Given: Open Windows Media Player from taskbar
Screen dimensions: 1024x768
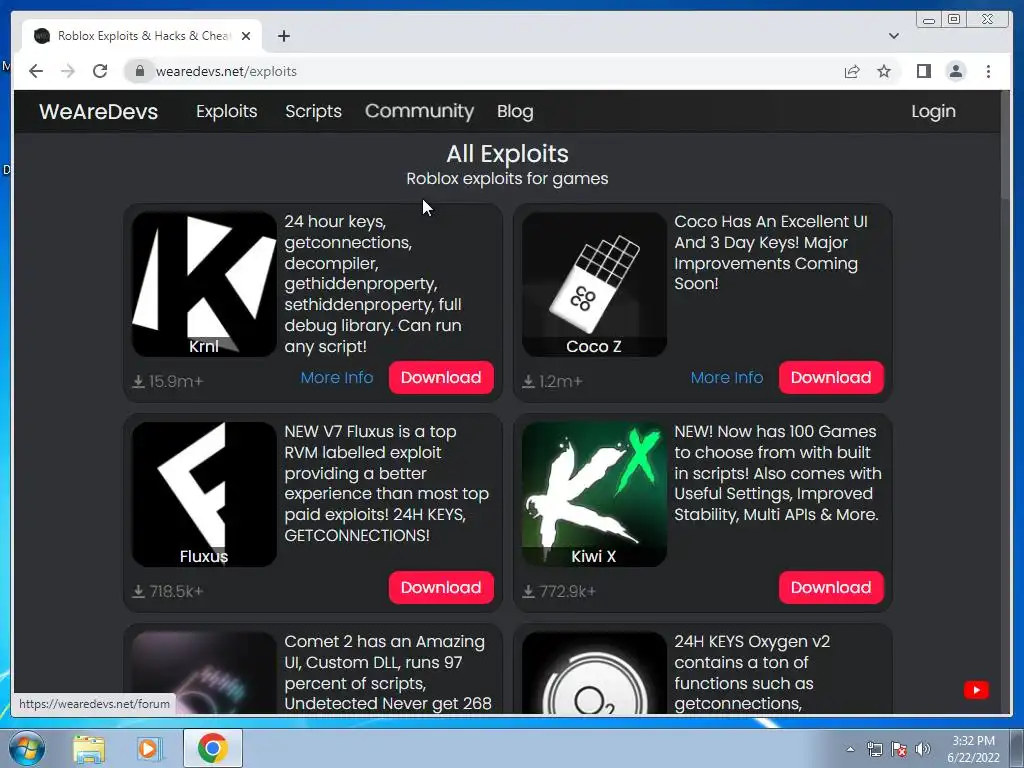Looking at the screenshot, I should (148, 748).
